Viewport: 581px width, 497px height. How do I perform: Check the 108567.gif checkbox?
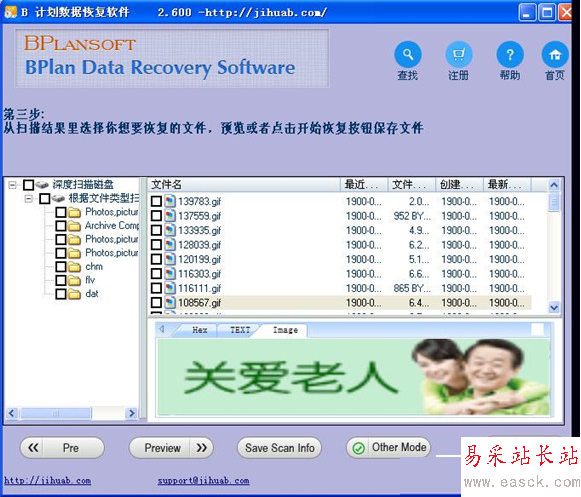click(156, 302)
